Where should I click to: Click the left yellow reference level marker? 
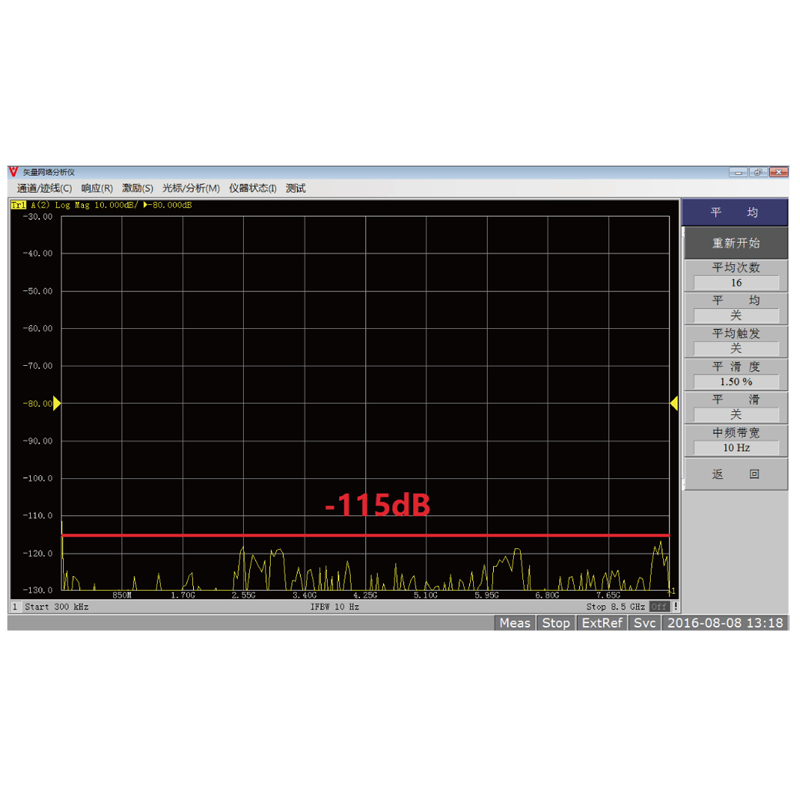pyautogui.click(x=57, y=403)
